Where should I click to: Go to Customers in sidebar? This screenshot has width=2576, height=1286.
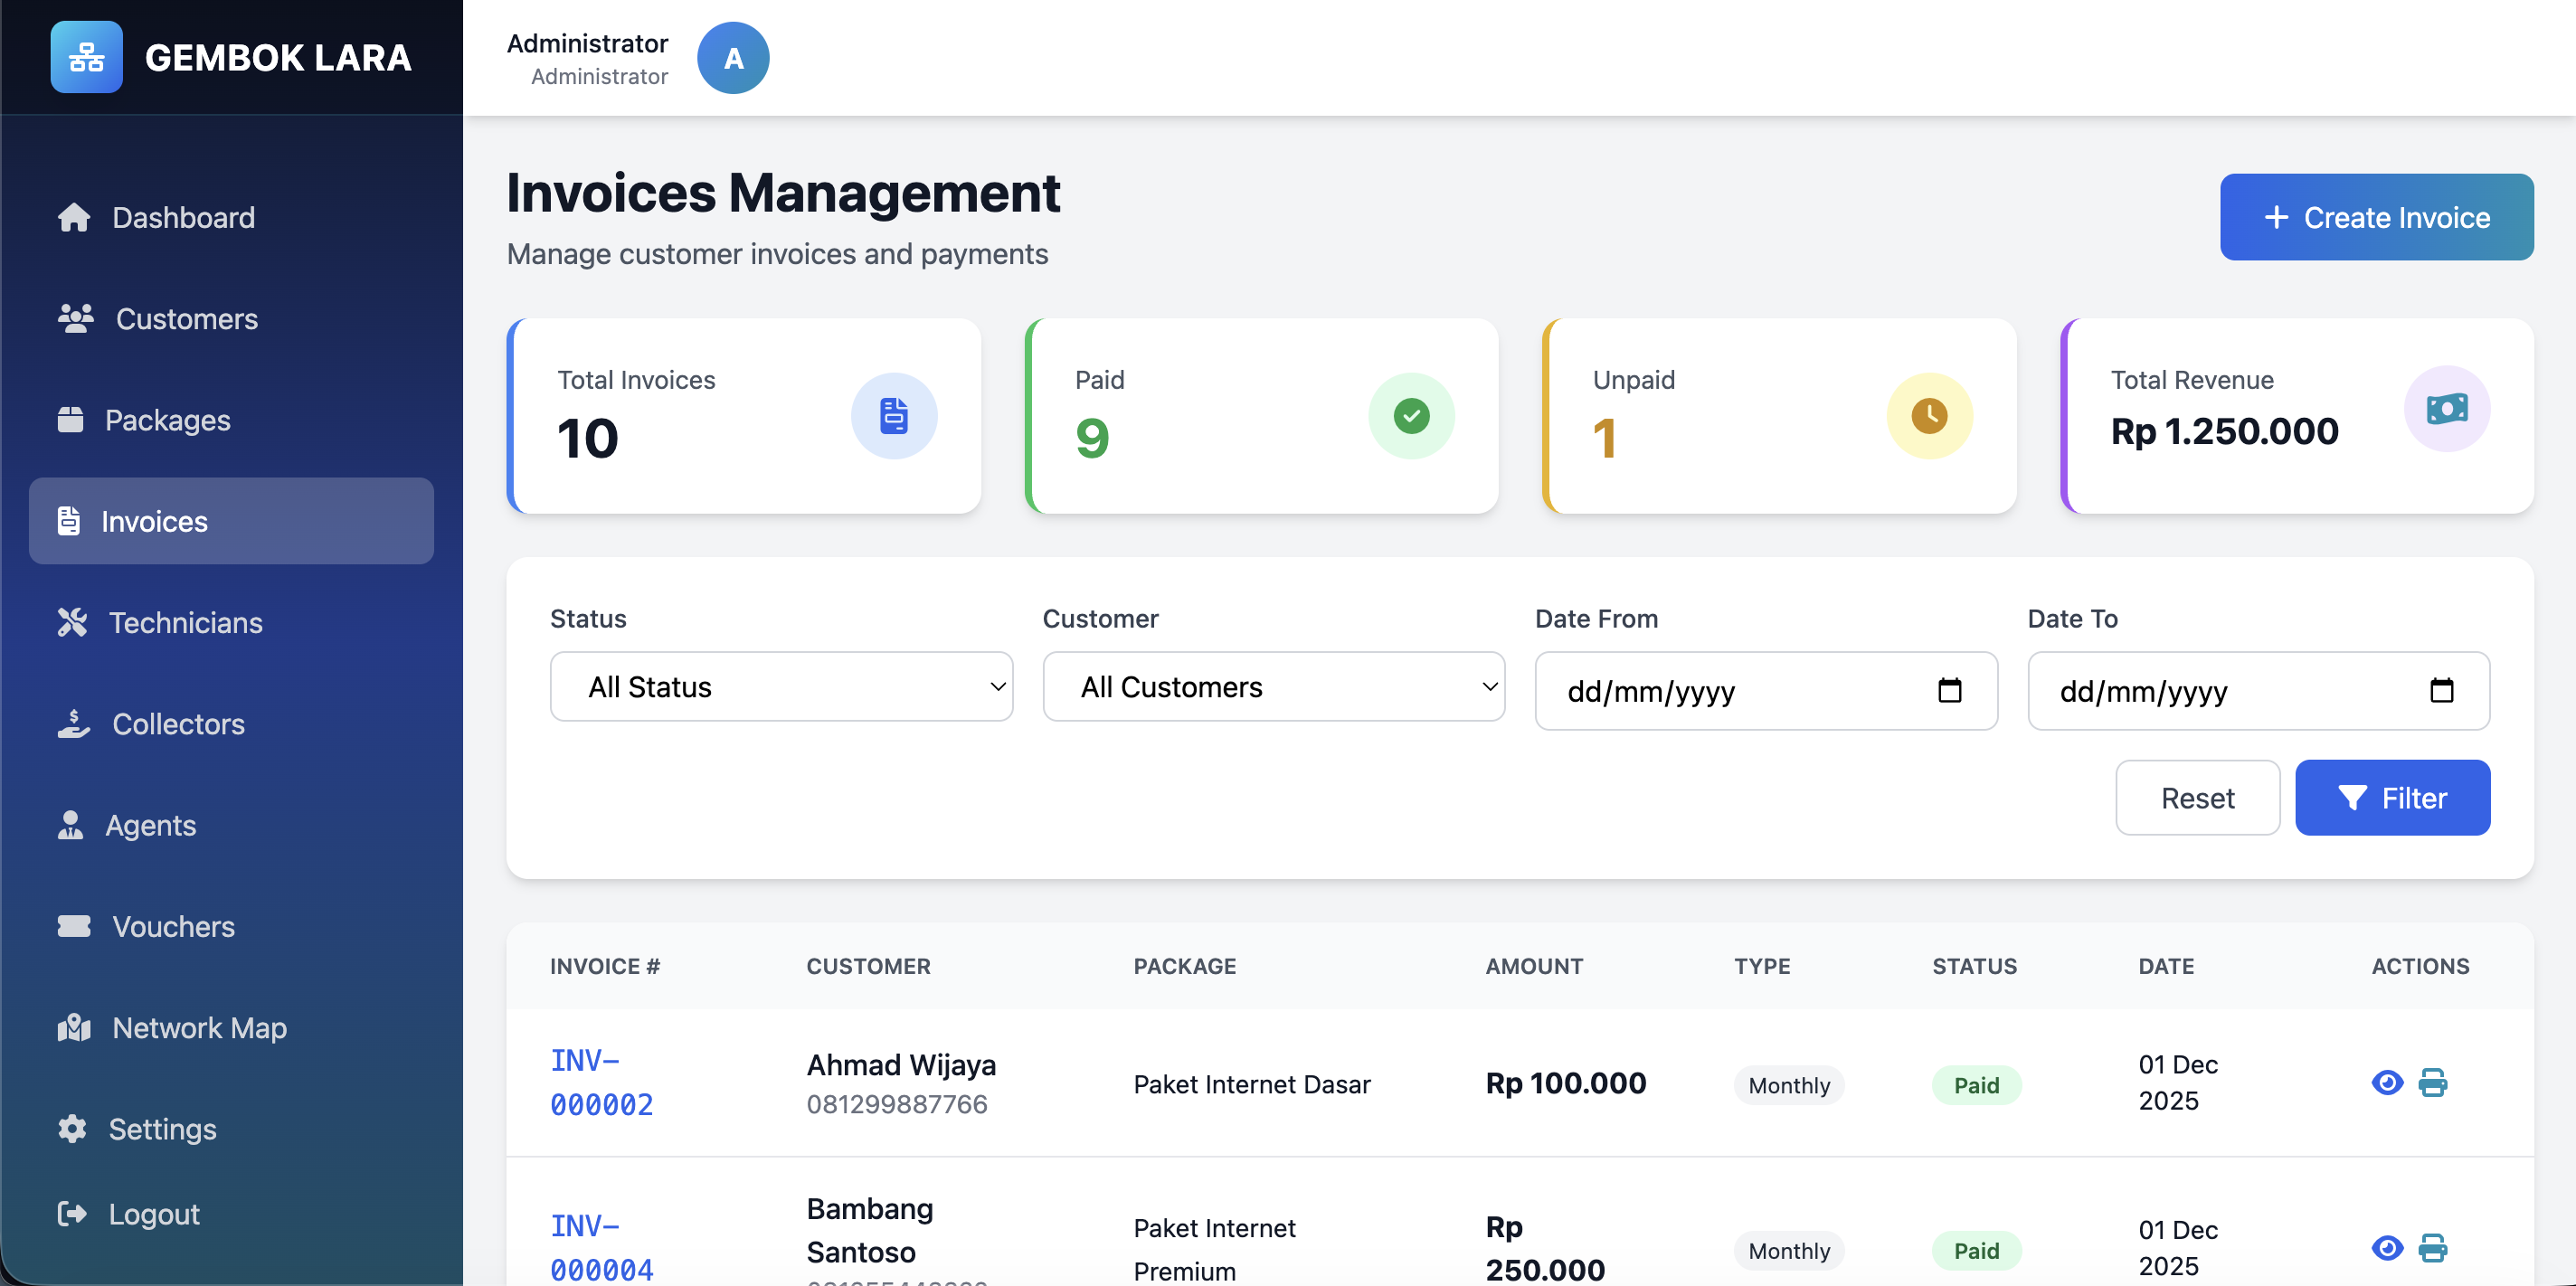[186, 319]
